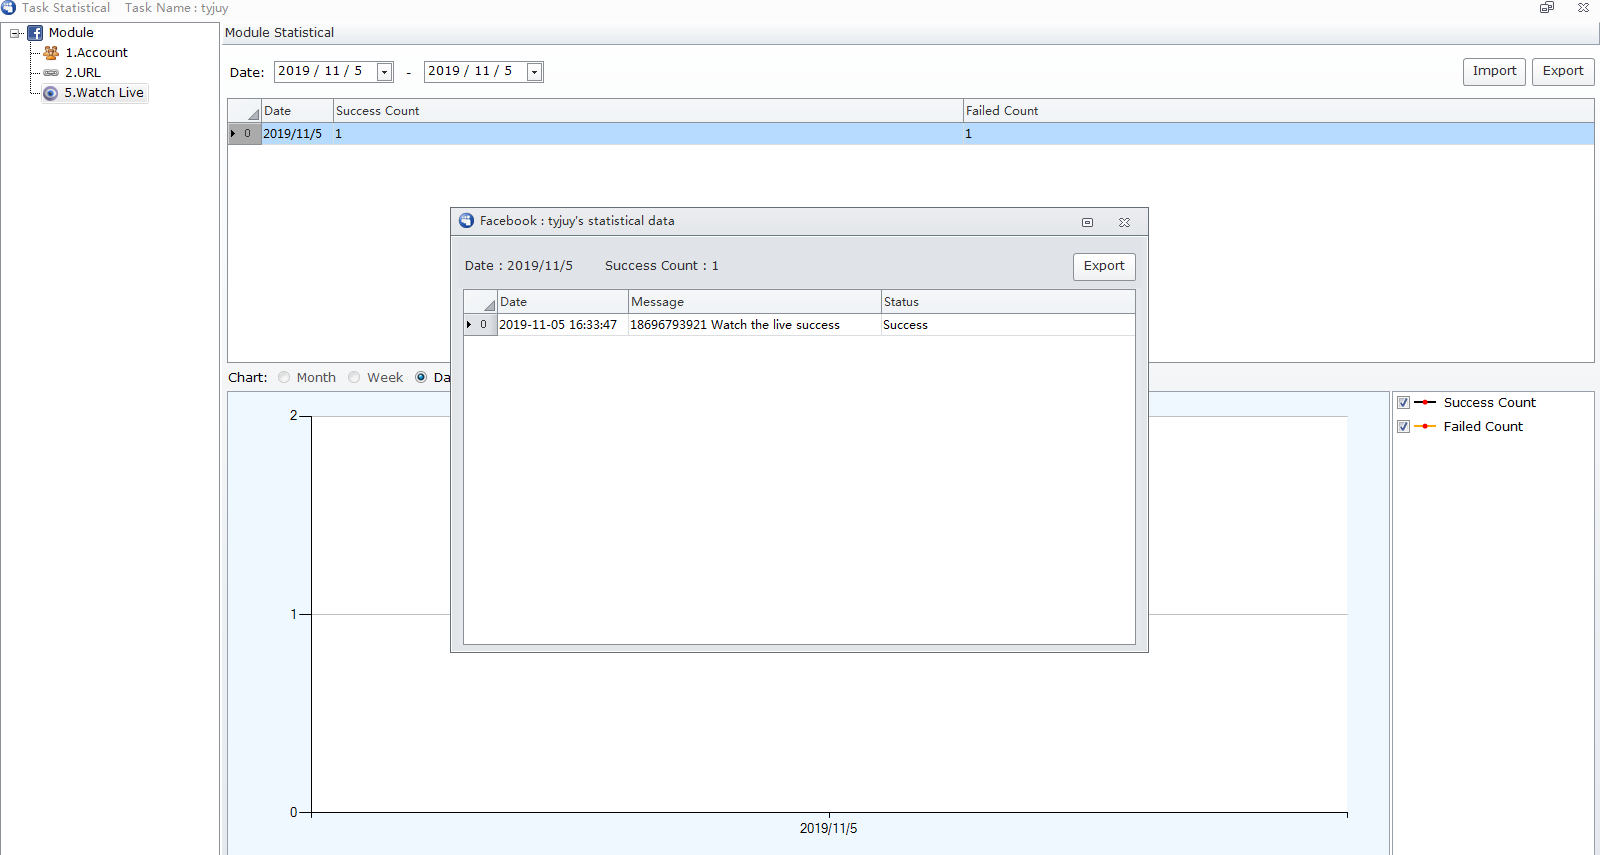Click the Export button in the dialog
This screenshot has width=1600, height=855.
[x=1104, y=266]
